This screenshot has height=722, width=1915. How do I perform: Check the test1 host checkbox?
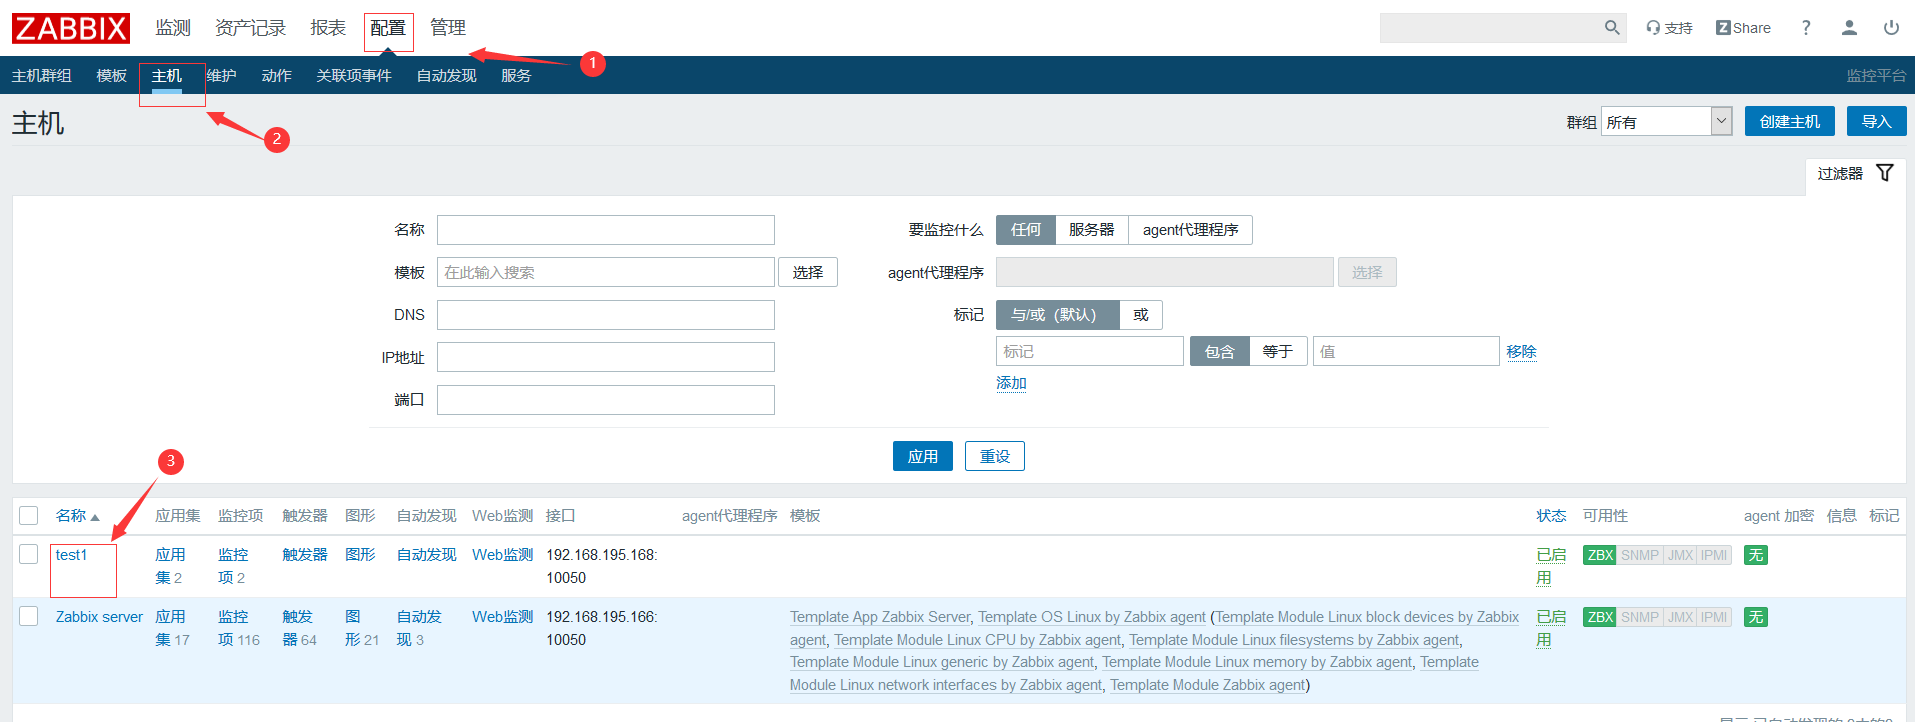29,554
